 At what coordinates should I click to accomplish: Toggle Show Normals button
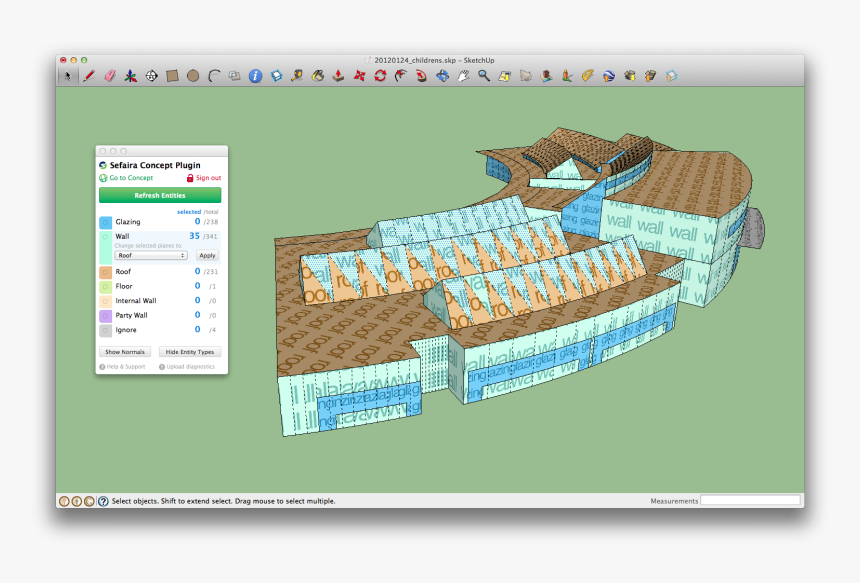(x=125, y=352)
